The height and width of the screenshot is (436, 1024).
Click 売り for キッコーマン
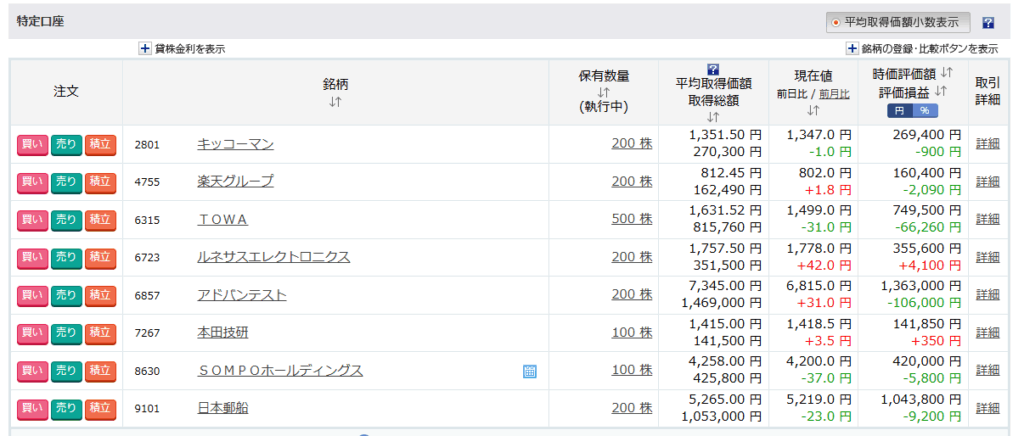coord(66,144)
